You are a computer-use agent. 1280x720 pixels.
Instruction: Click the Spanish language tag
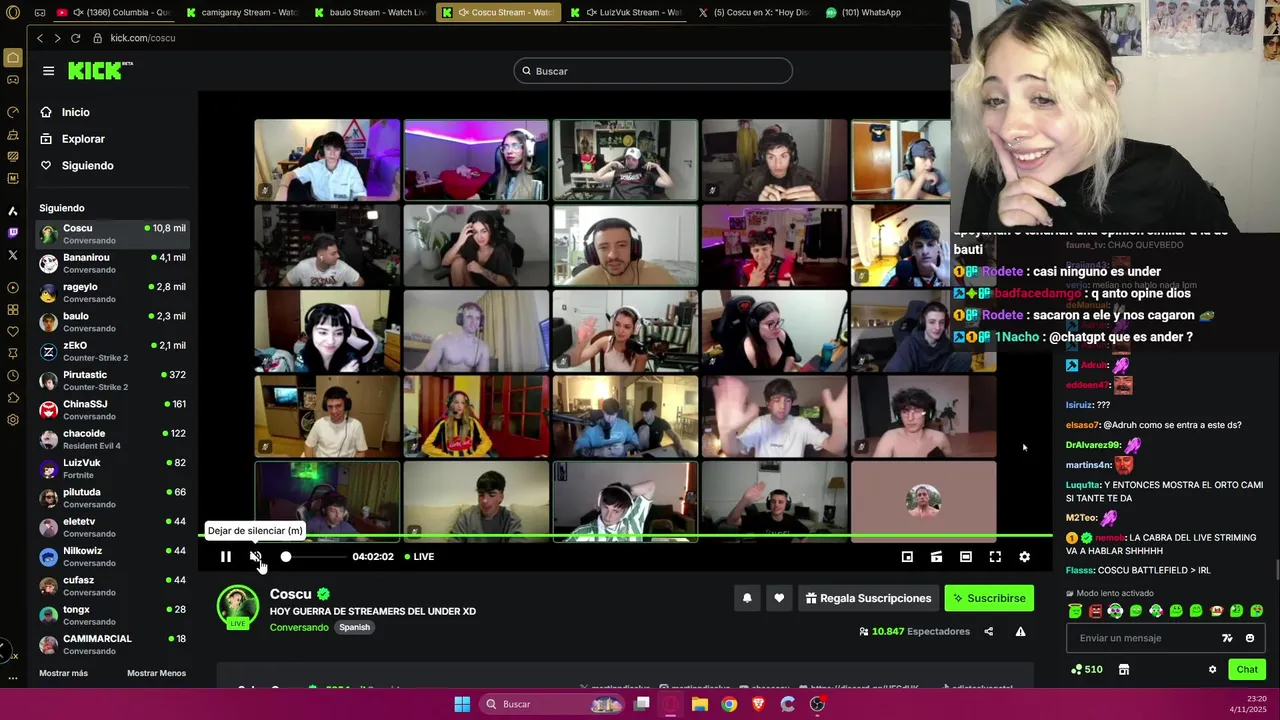click(x=354, y=628)
